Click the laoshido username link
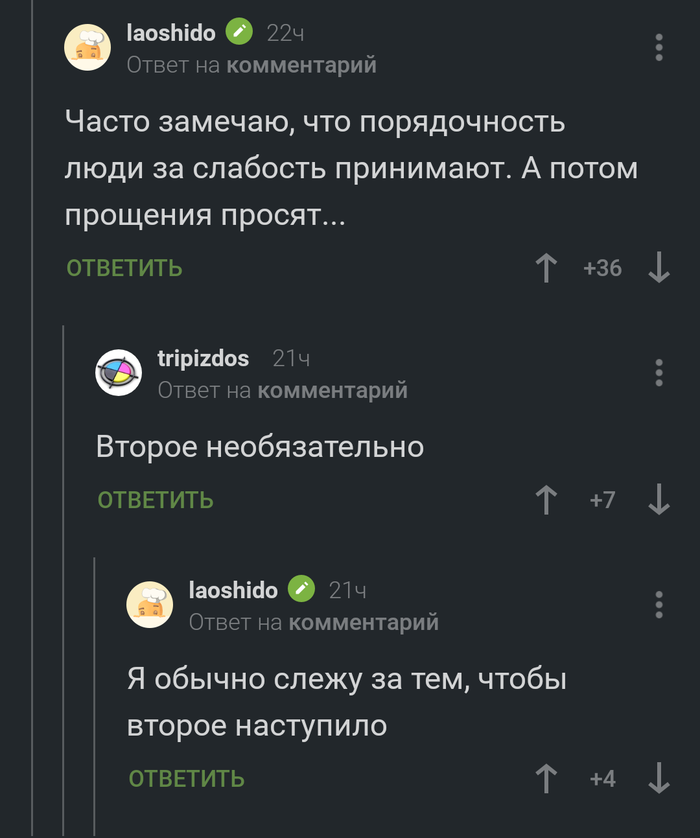Image resolution: width=700 pixels, height=838 pixels. point(170,32)
